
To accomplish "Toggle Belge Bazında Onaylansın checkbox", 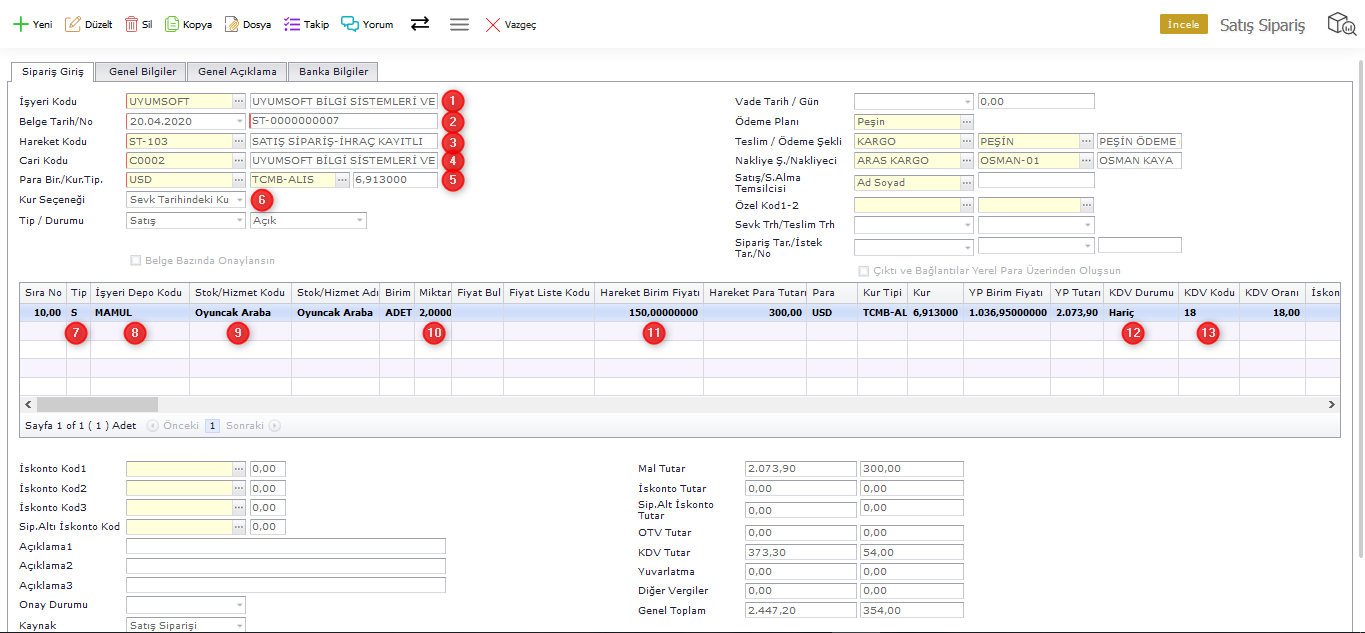I will point(135,261).
